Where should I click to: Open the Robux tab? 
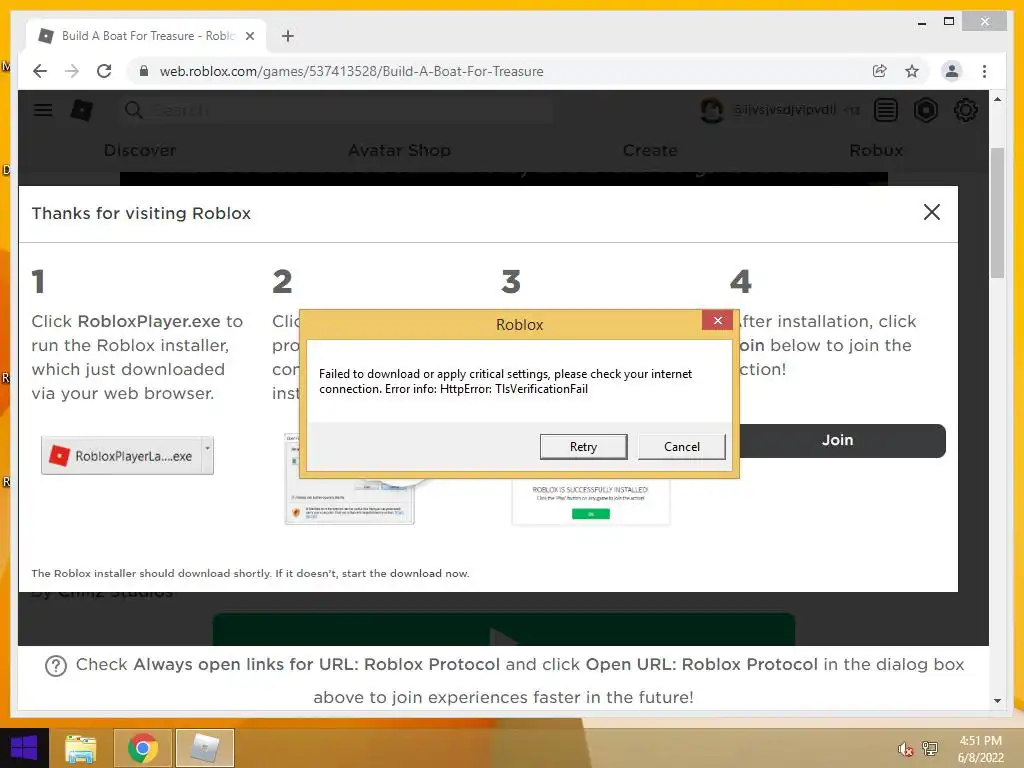click(x=876, y=150)
